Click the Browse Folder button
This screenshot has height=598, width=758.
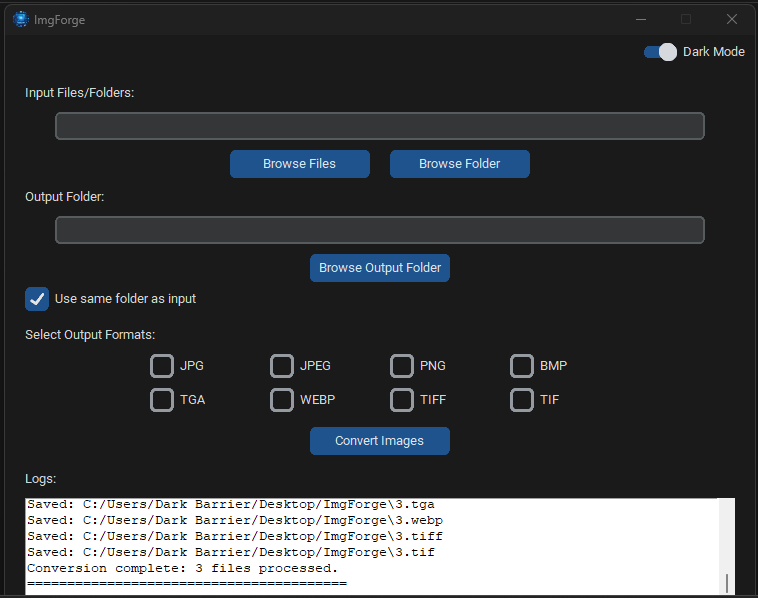tap(460, 164)
